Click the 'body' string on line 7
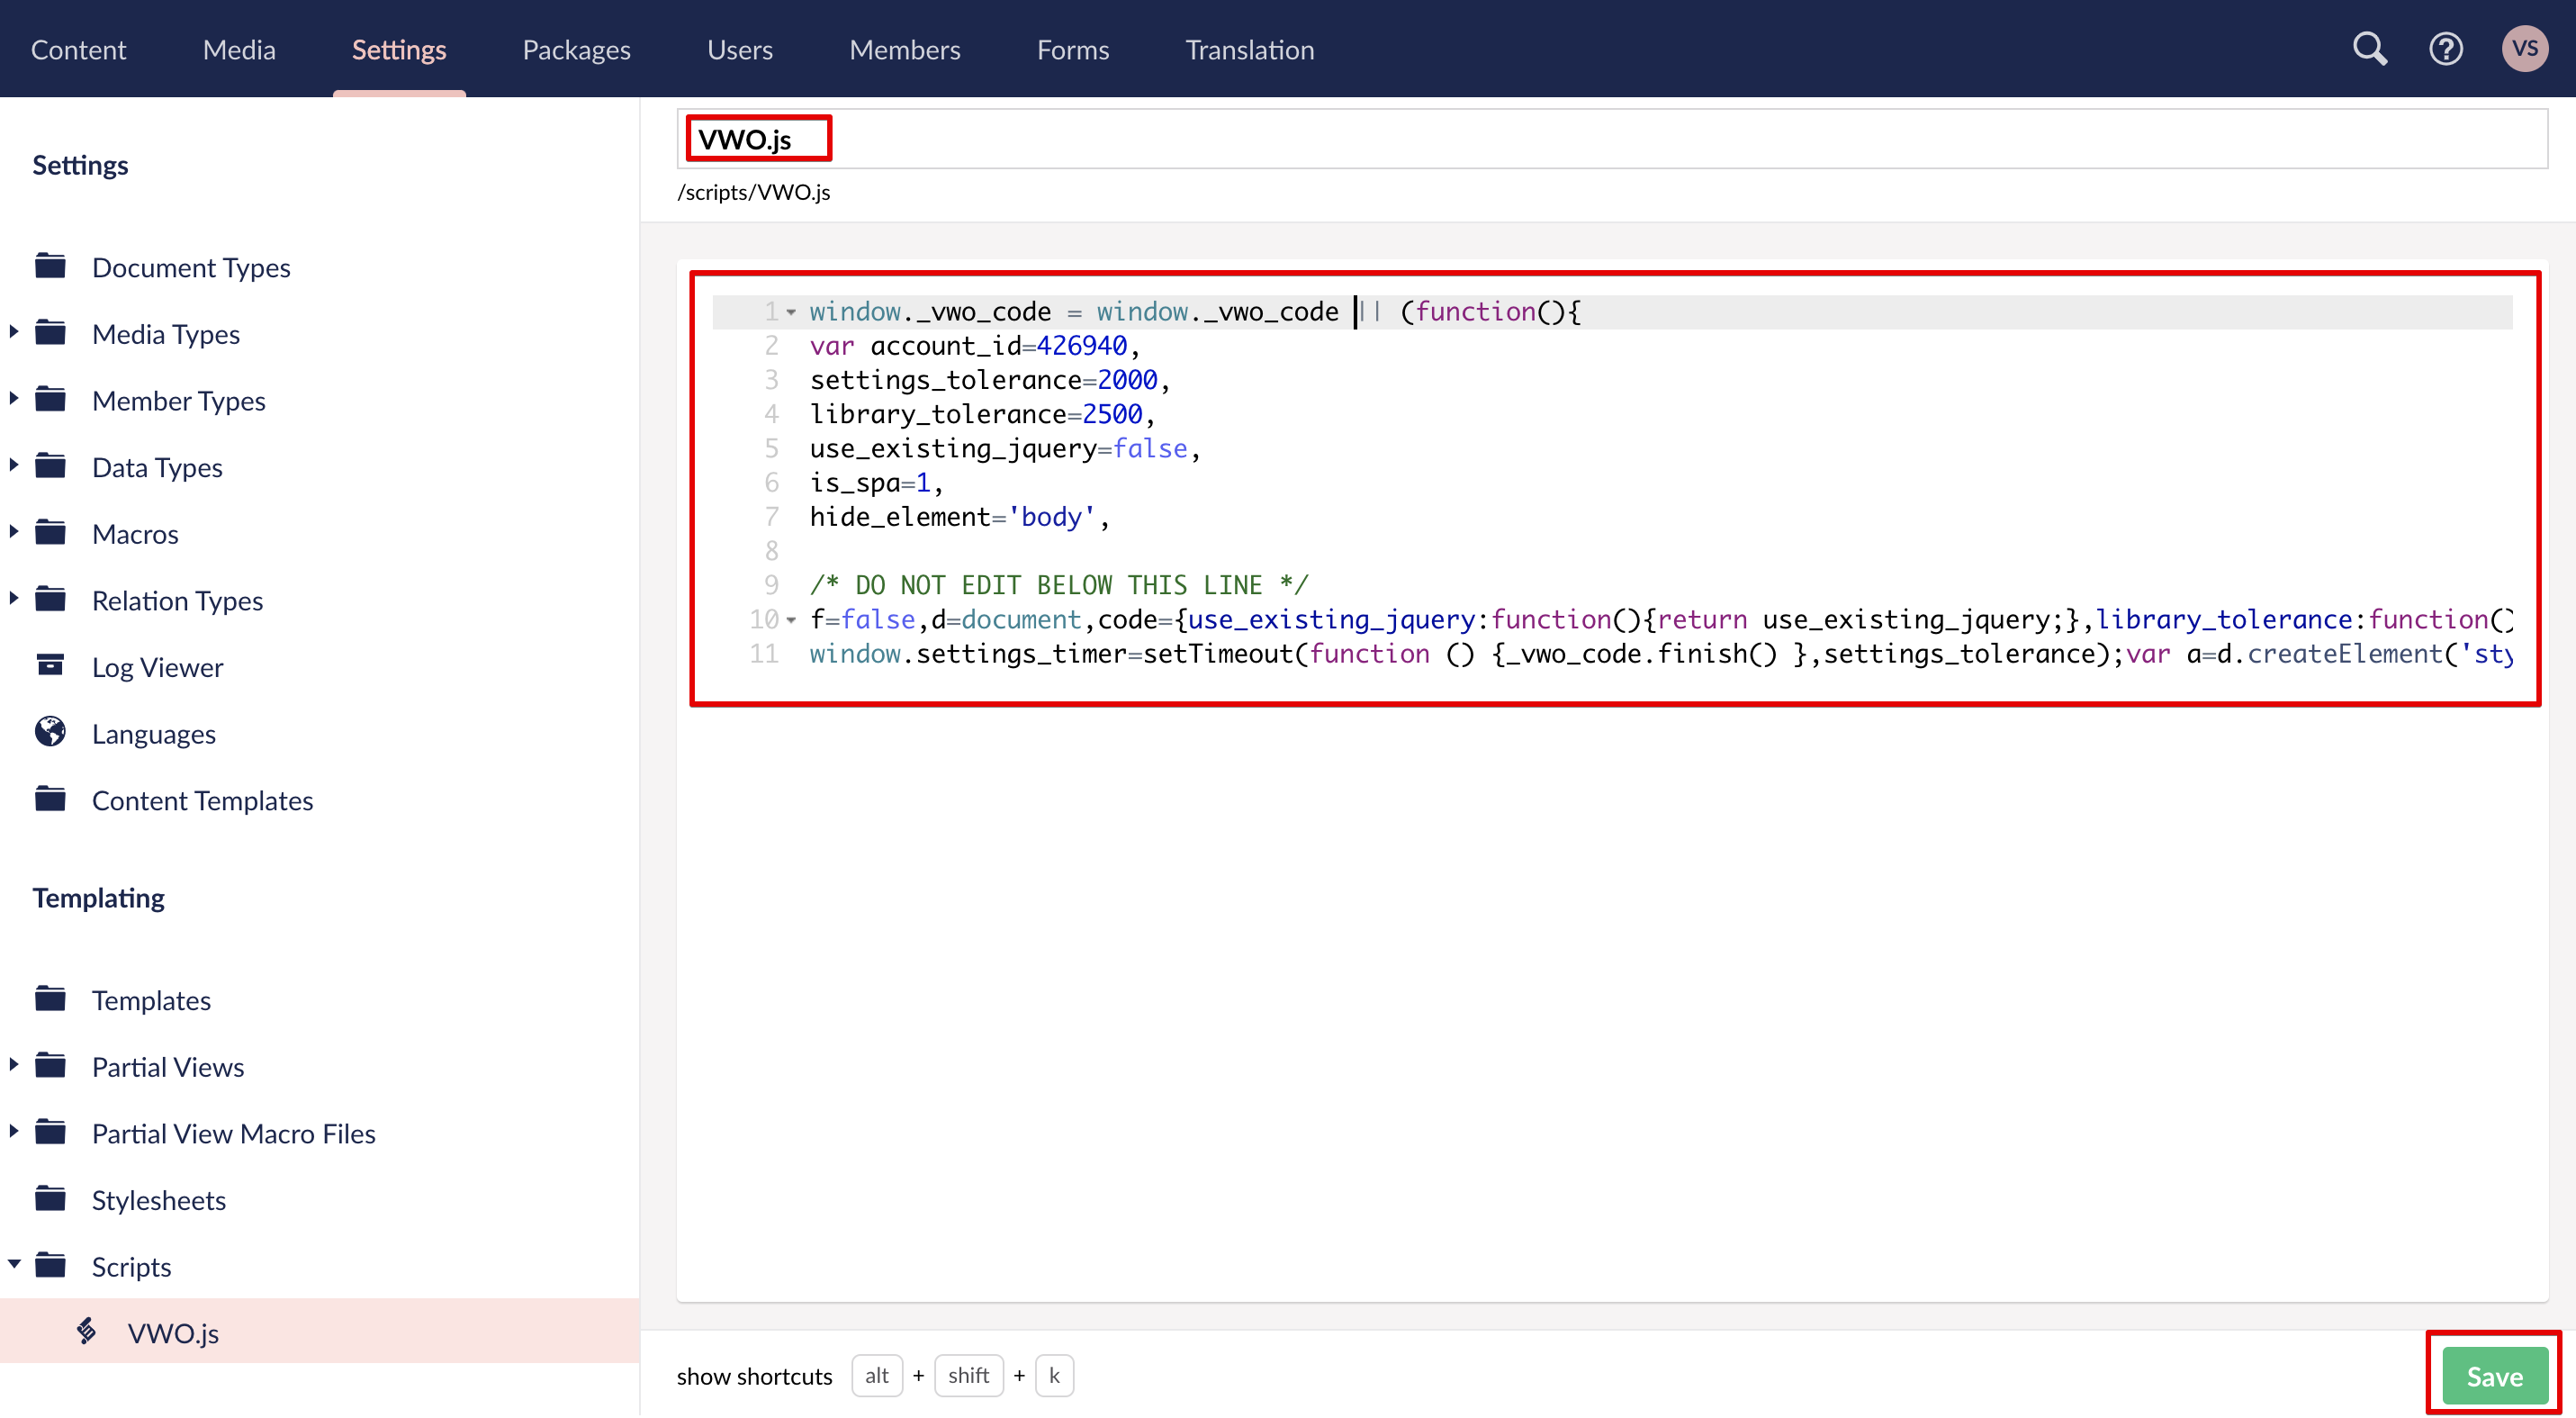Screen dimensions: 2576x1418 [x=1051, y=517]
